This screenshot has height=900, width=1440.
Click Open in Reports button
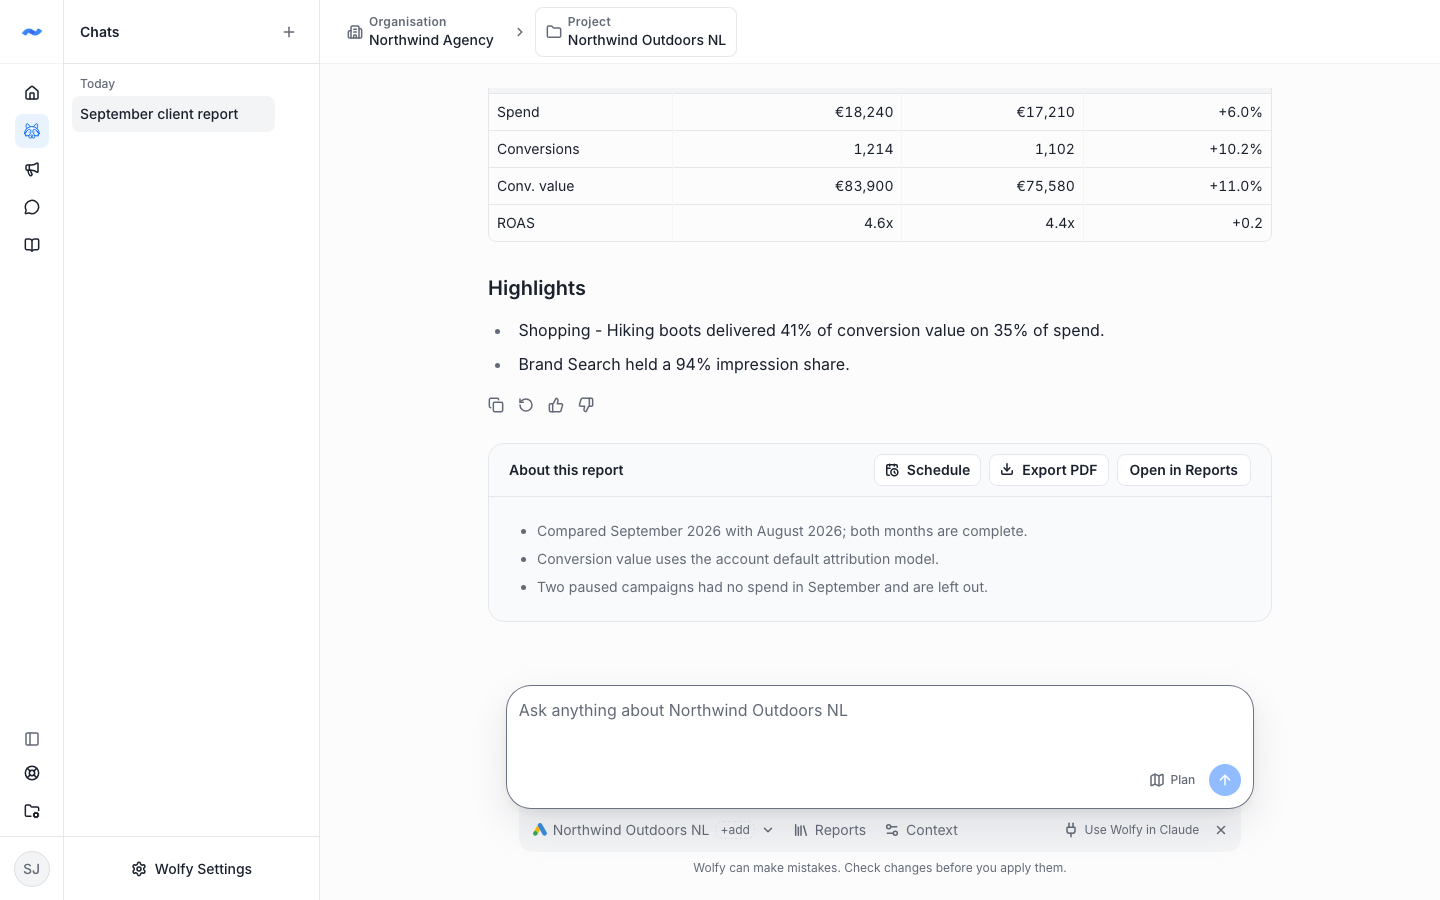point(1184,470)
